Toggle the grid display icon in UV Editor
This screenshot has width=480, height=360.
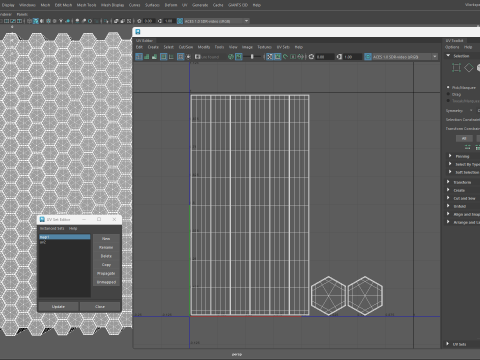180,57
